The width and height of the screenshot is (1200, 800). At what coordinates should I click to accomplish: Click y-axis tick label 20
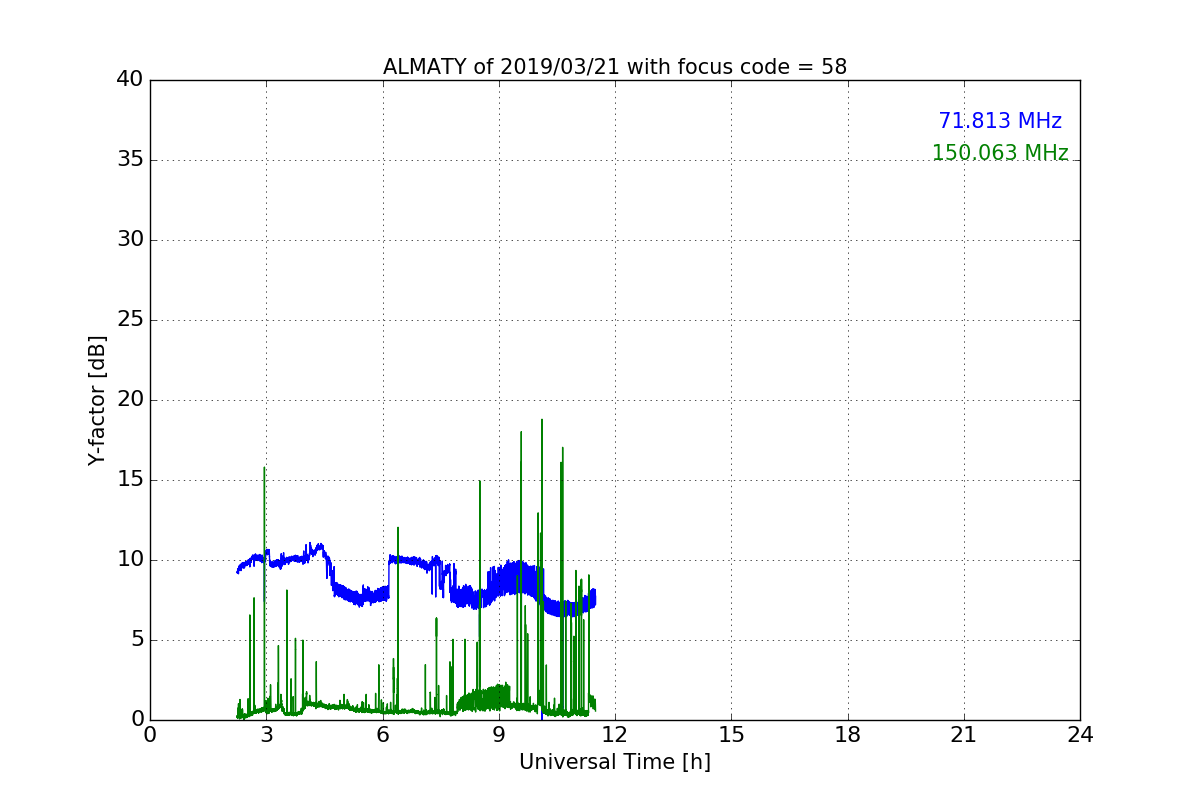pyautogui.click(x=130, y=400)
